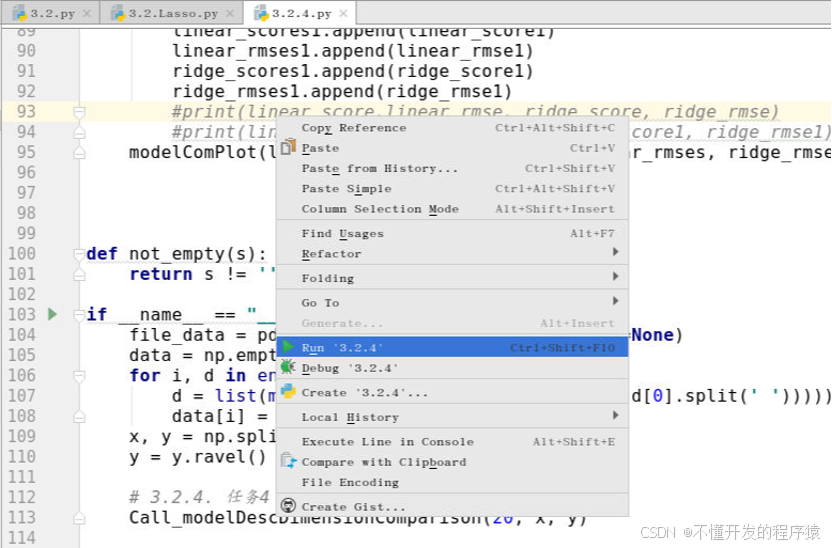Click line number 104 in the gutter
The width and height of the screenshot is (832, 548).
22,335
